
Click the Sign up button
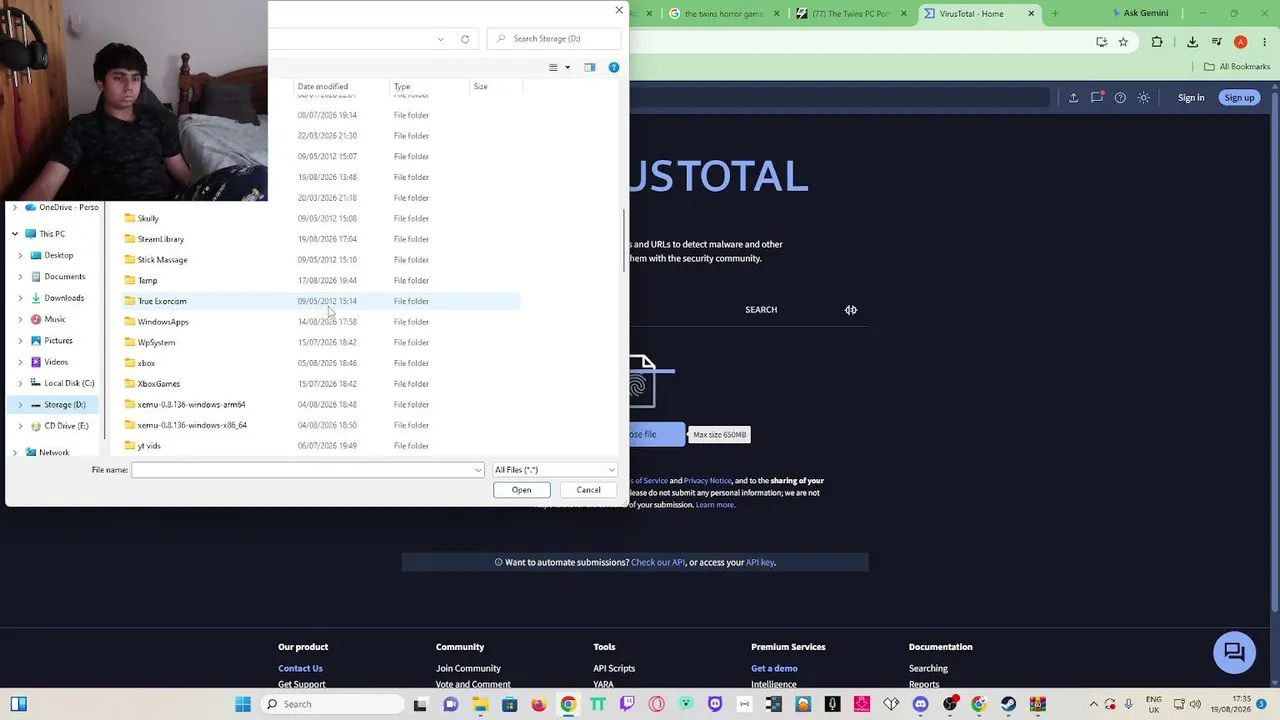point(1239,98)
